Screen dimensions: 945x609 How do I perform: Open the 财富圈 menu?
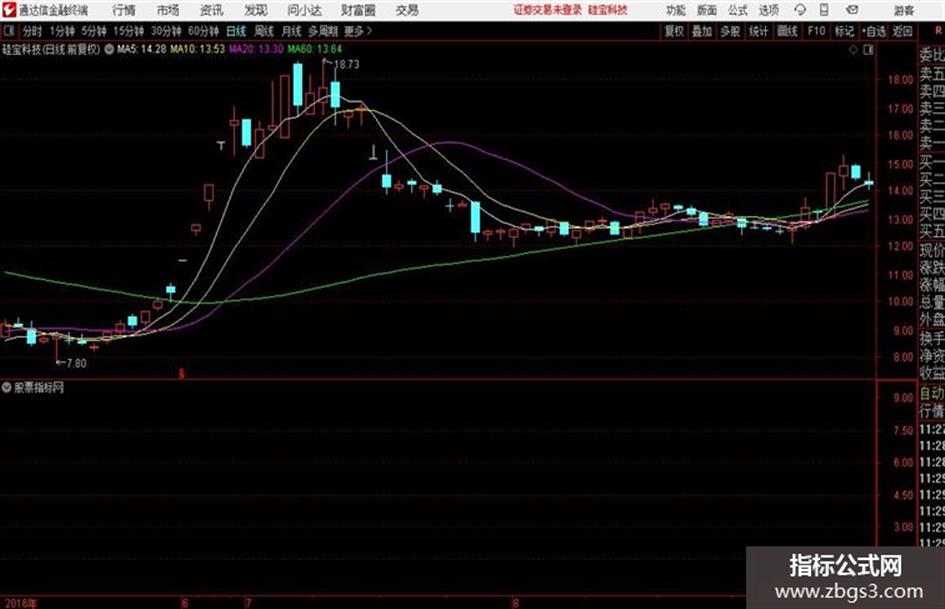pyautogui.click(x=359, y=10)
